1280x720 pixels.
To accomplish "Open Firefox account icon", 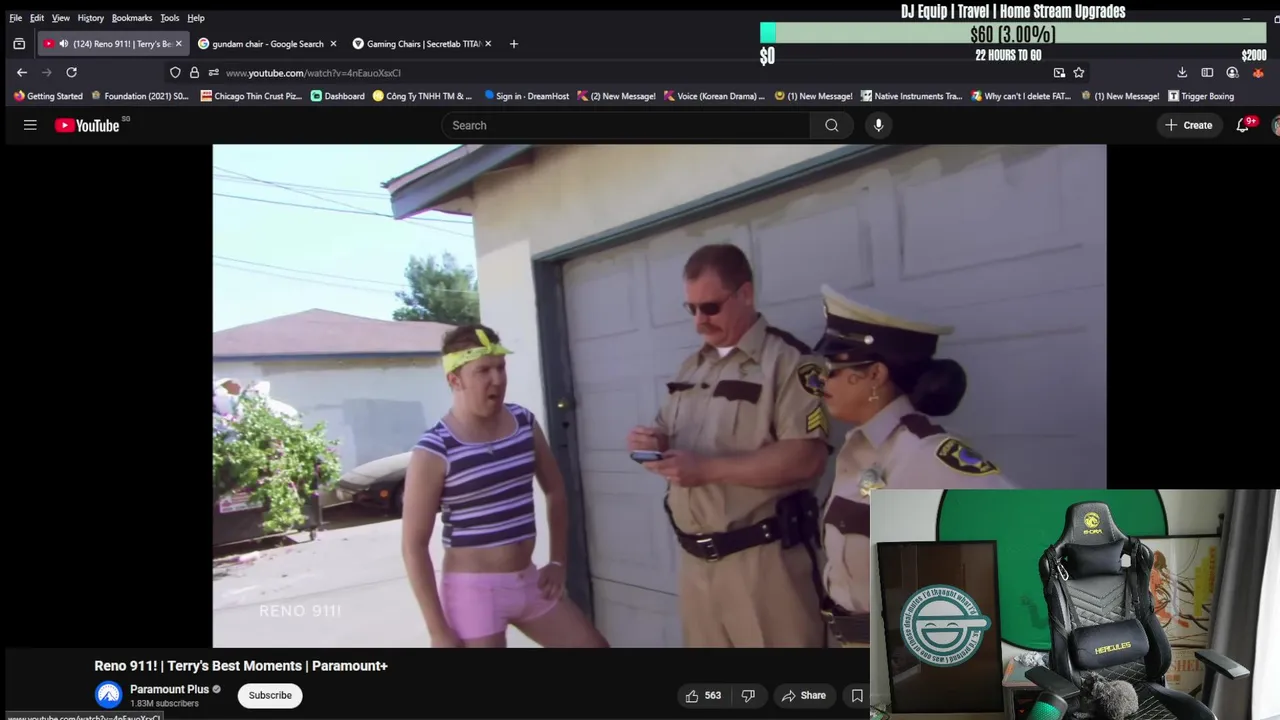I will click(x=1232, y=72).
